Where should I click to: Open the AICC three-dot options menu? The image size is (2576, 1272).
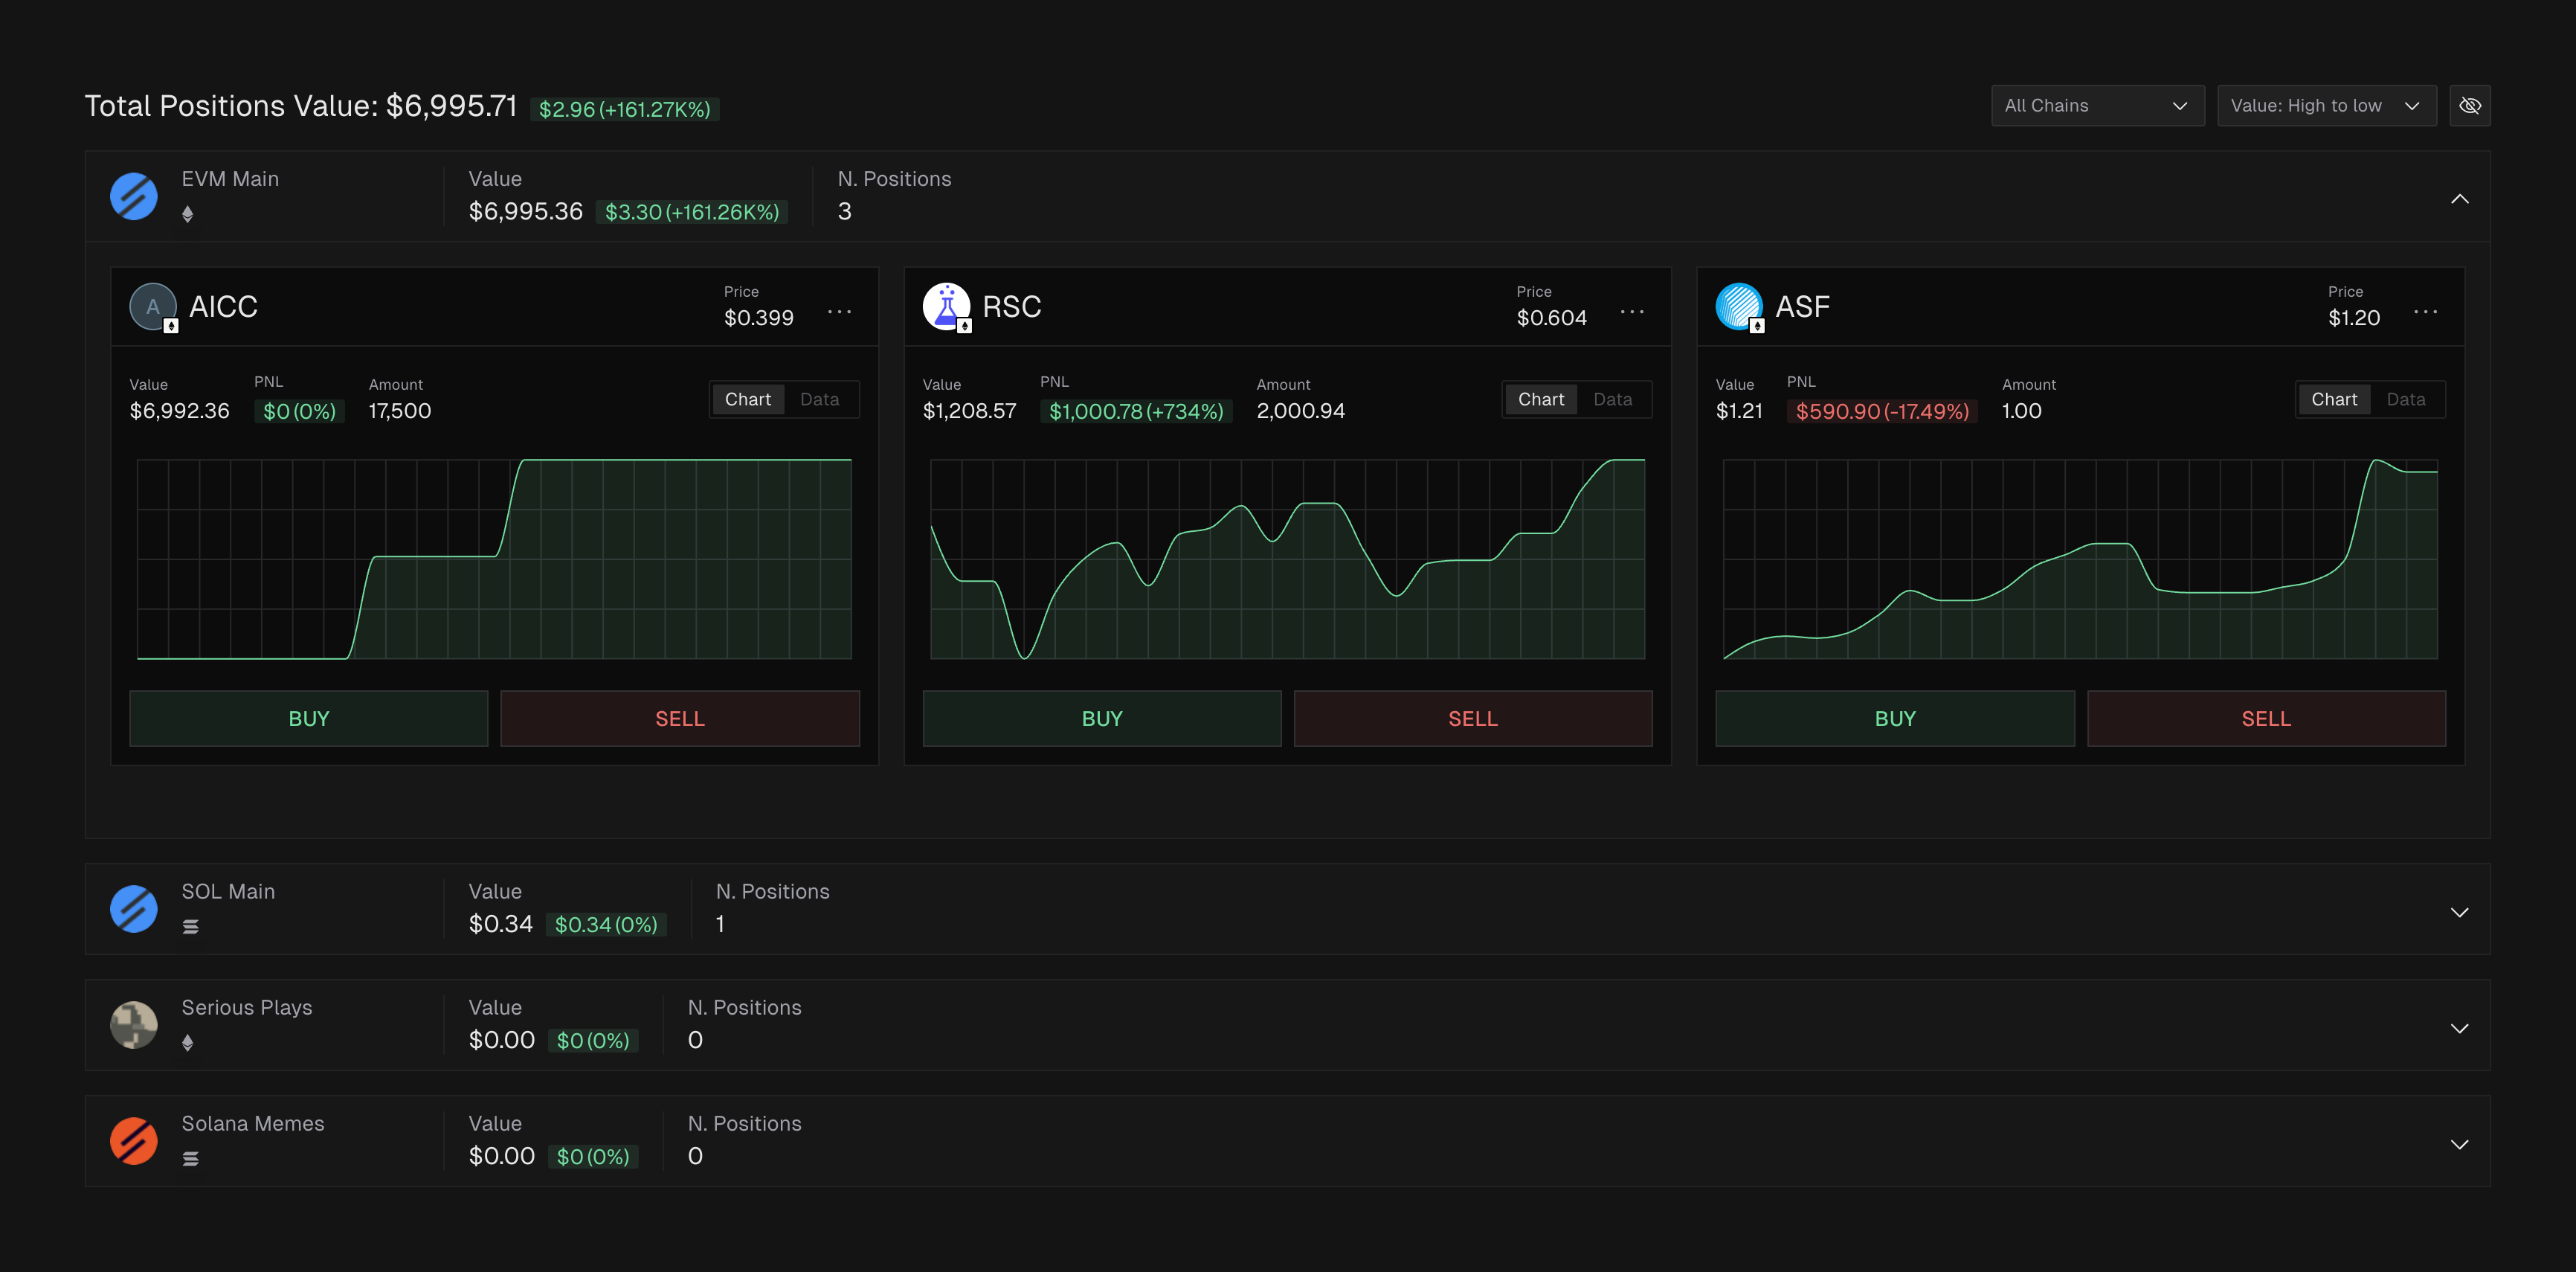(x=839, y=312)
